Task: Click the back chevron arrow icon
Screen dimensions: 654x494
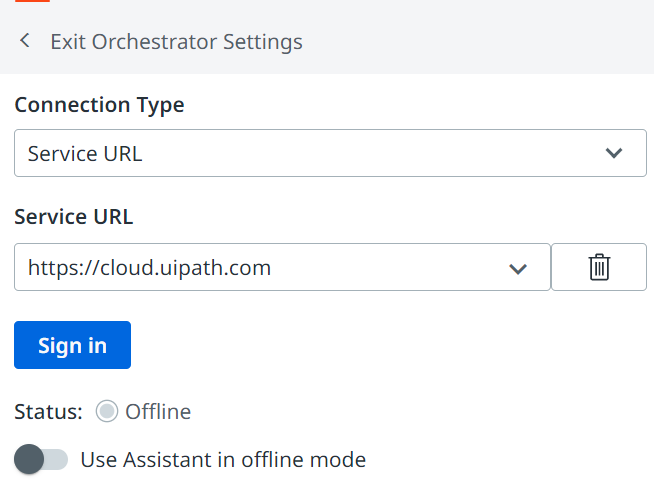Action: 25,41
